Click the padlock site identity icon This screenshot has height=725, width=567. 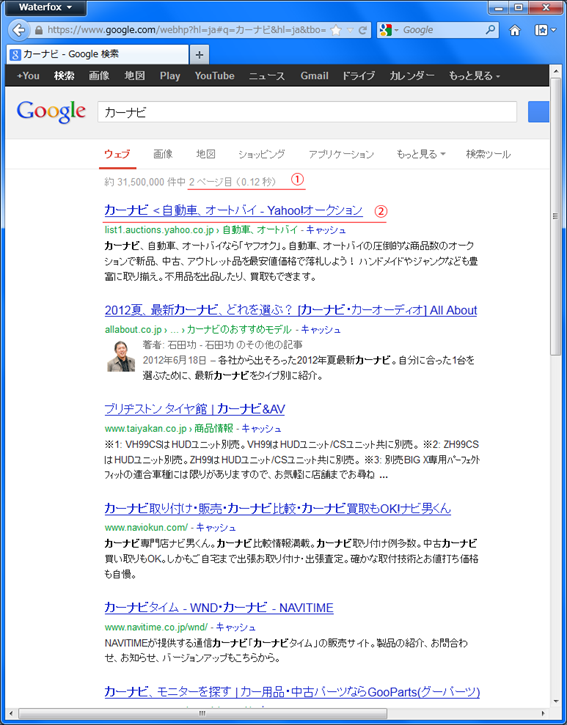(39, 31)
